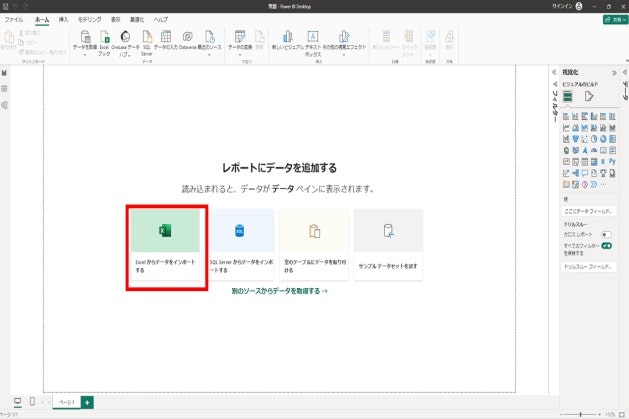
Task: Switch to the Format visual pane icon
Action: (x=588, y=96)
